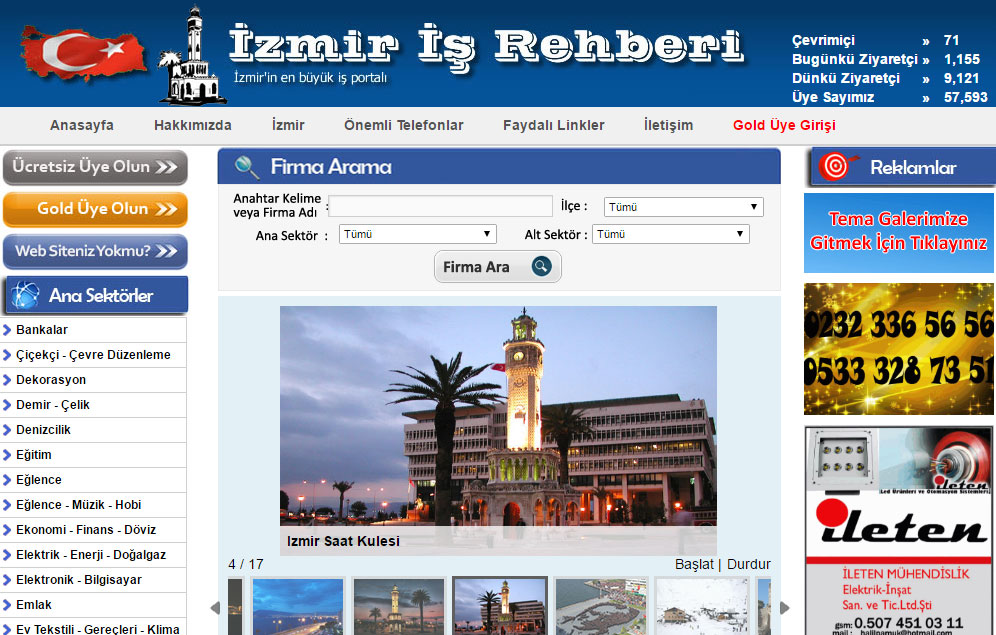Open the Eğlence sector
The width and height of the screenshot is (996, 635).
click(x=39, y=480)
